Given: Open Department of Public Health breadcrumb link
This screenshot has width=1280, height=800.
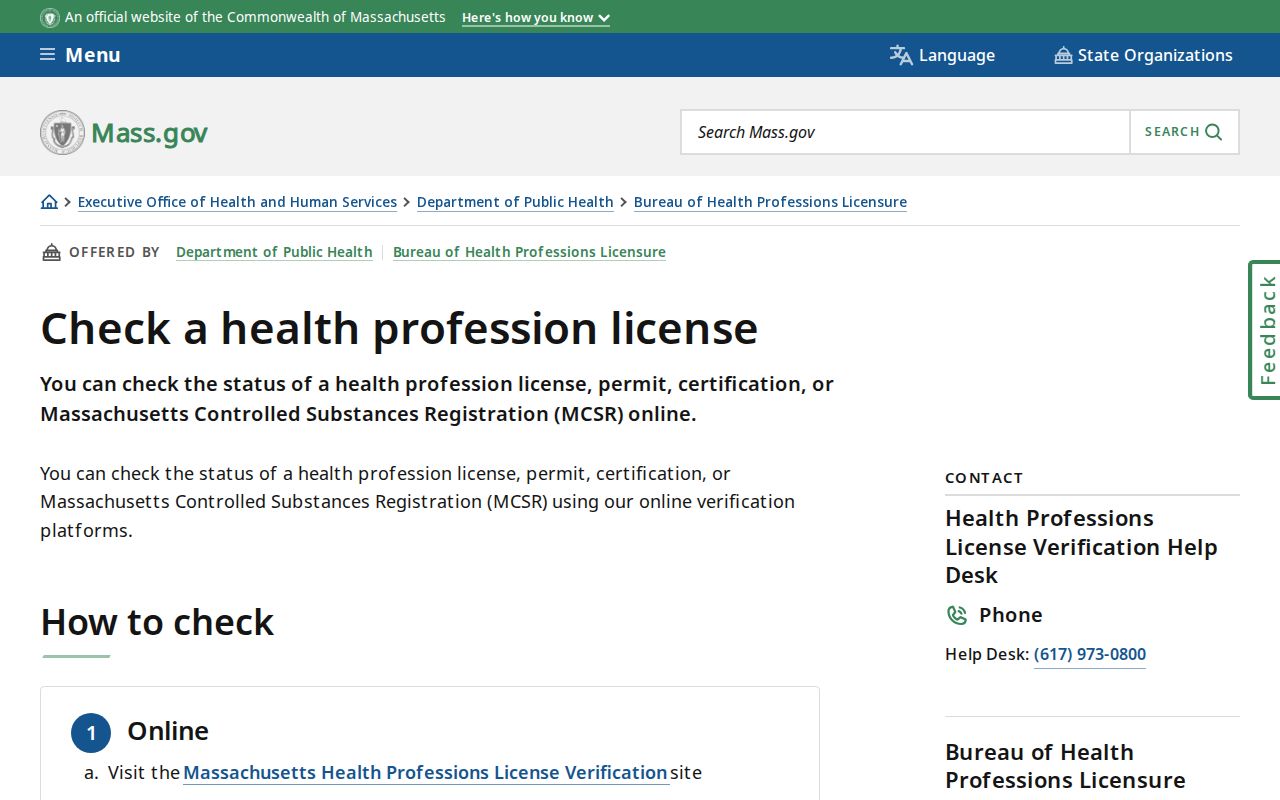Looking at the screenshot, I should (x=515, y=202).
